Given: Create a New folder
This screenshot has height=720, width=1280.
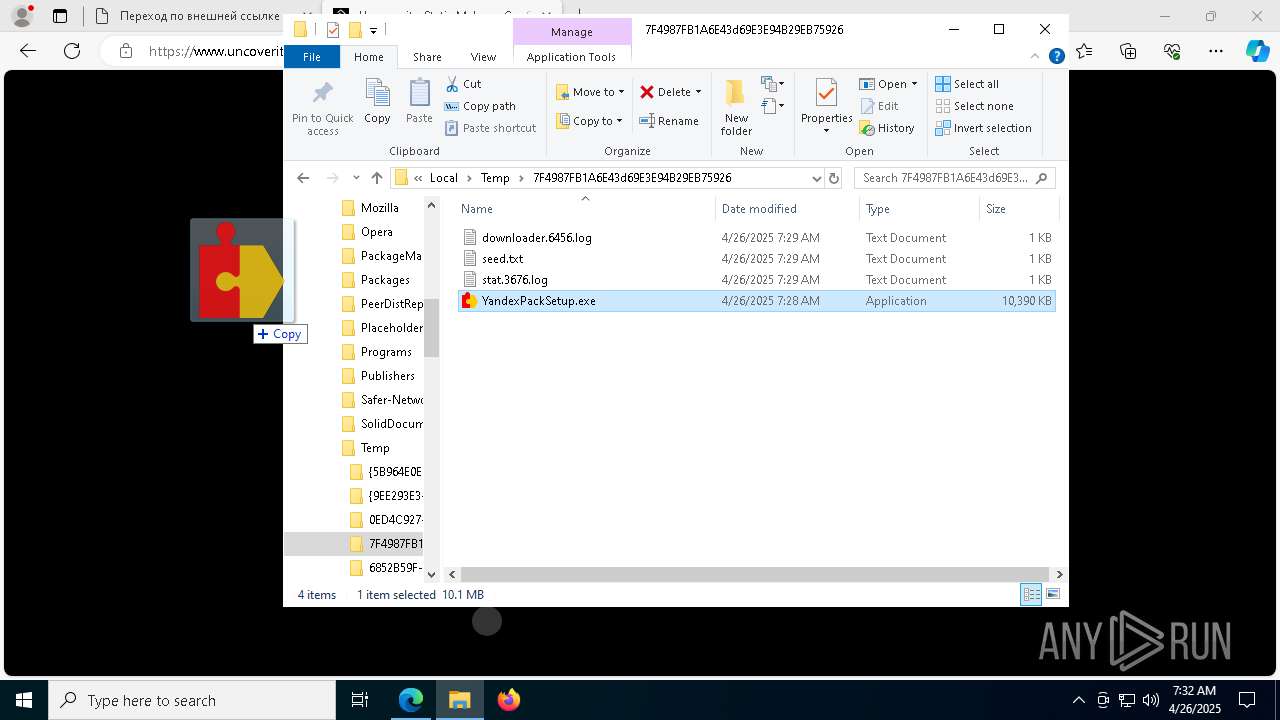Looking at the screenshot, I should [736, 107].
